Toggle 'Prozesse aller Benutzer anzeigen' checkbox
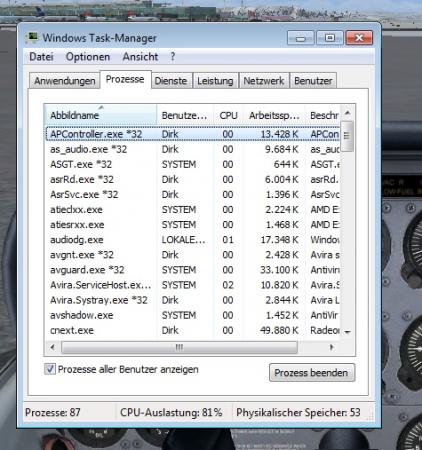422x450 pixels. tap(50, 369)
